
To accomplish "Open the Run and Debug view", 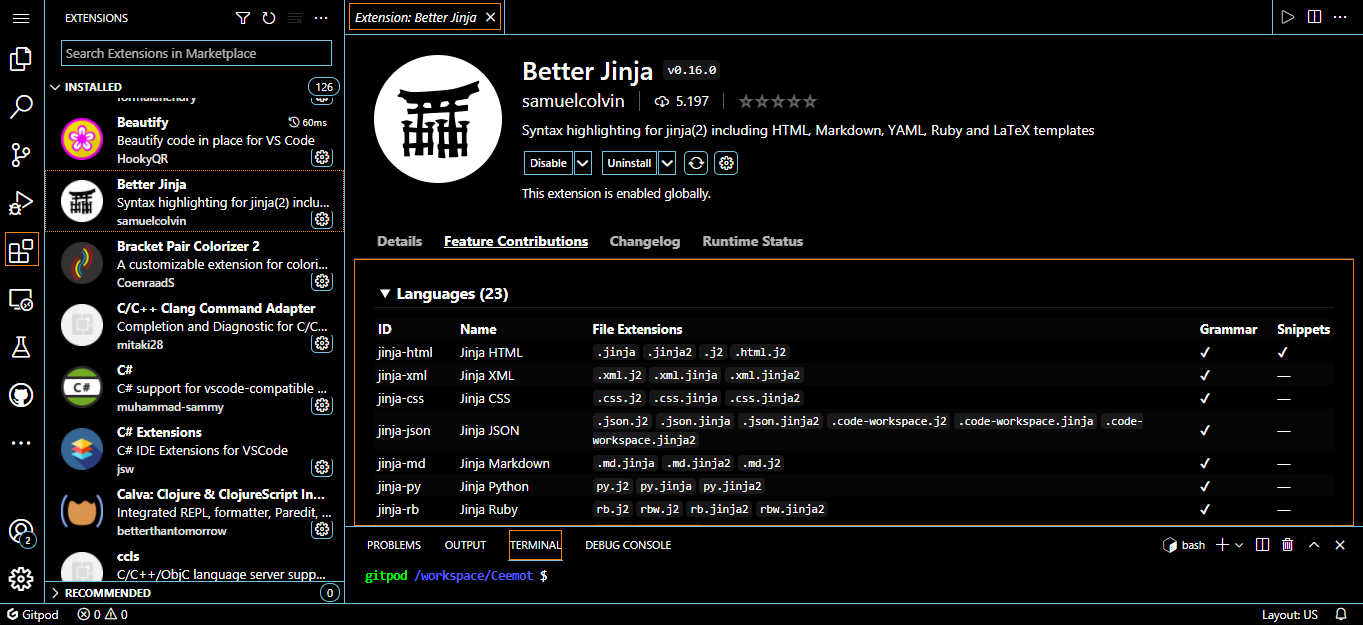I will coord(21,203).
